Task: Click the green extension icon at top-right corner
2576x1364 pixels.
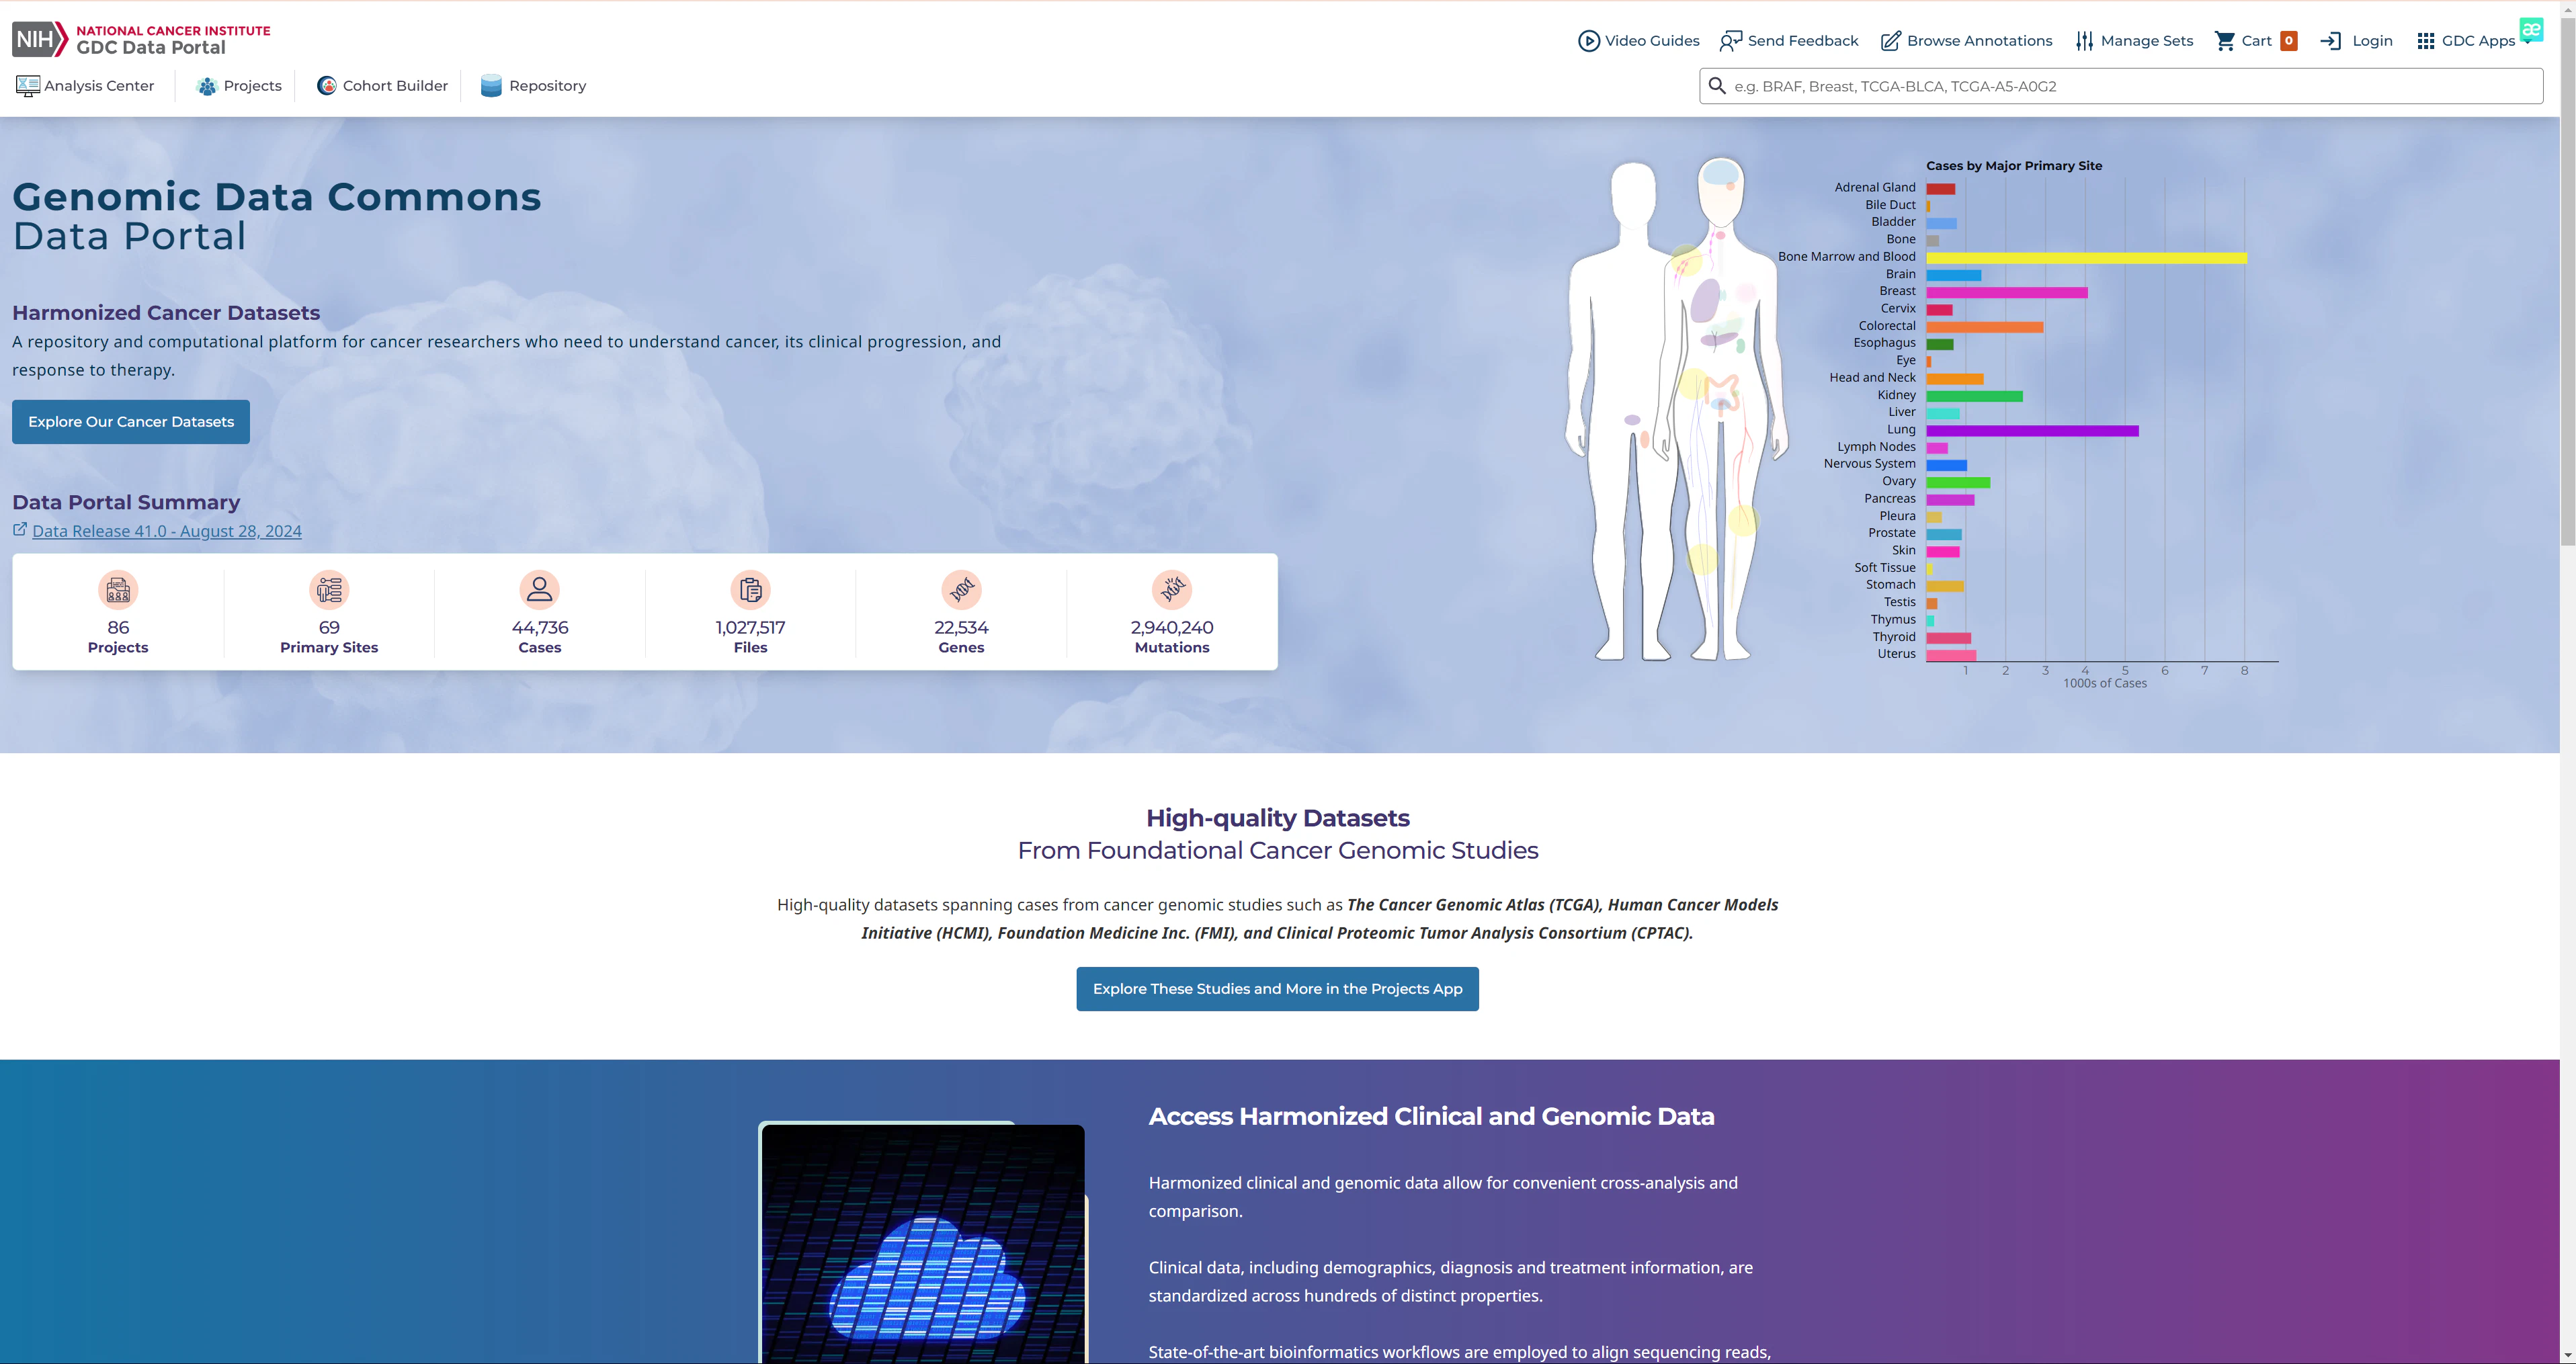Action: 2531,29
